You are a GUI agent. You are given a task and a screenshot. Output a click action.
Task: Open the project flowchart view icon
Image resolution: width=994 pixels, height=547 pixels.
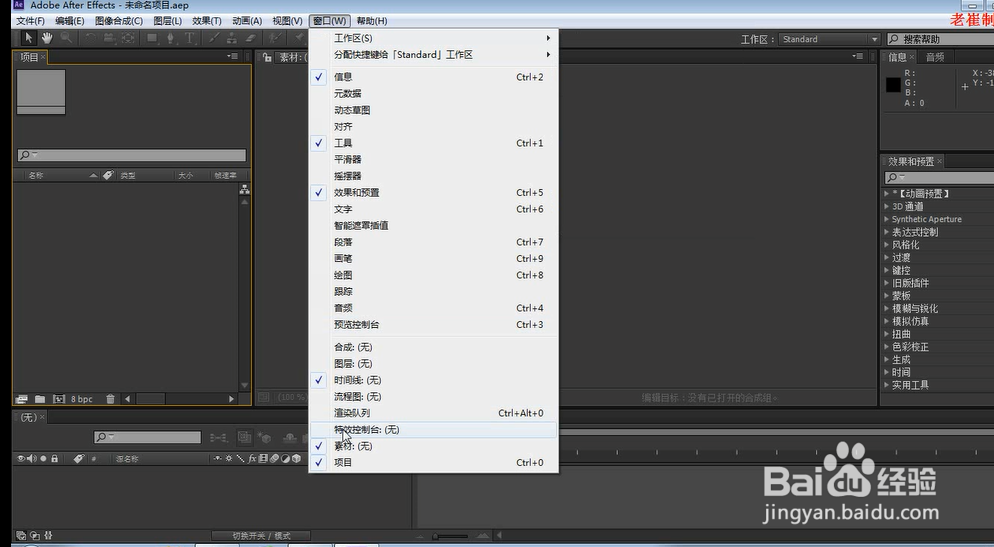[x=245, y=190]
